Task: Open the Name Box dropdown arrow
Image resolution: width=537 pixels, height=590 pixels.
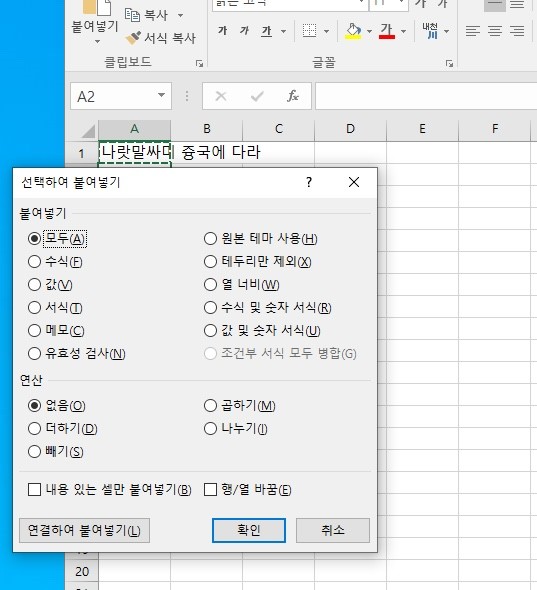Action: [x=161, y=96]
